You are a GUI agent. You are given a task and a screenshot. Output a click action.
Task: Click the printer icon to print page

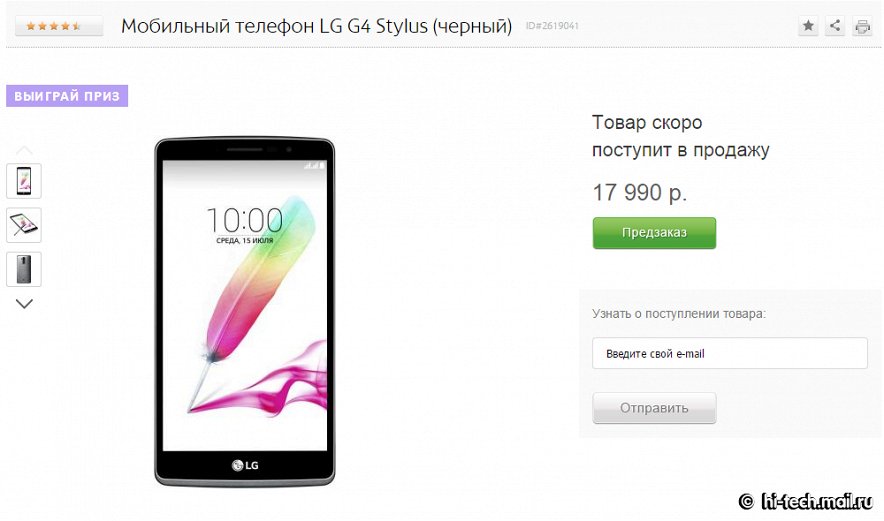863,26
